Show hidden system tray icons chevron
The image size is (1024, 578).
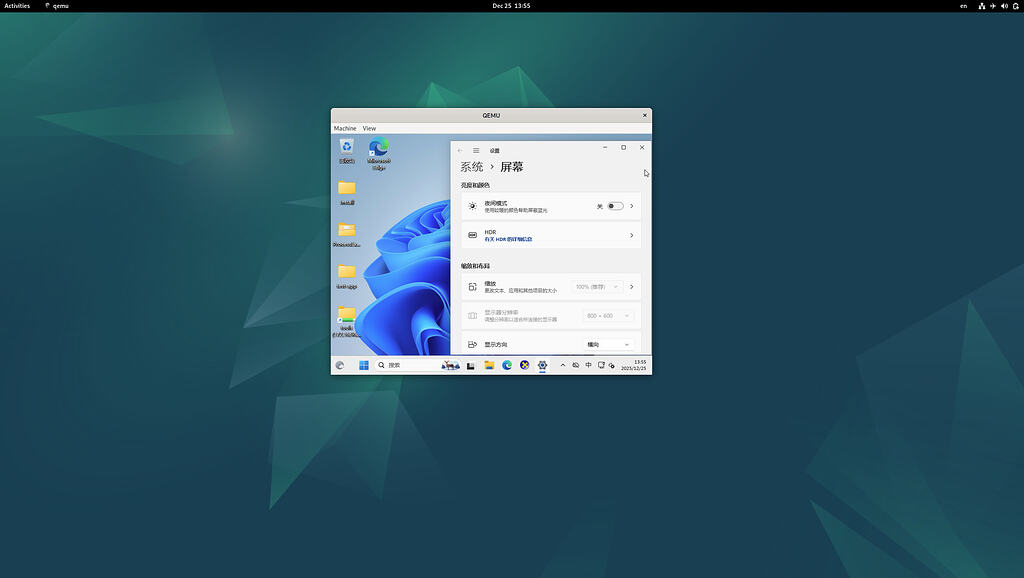(x=562, y=365)
